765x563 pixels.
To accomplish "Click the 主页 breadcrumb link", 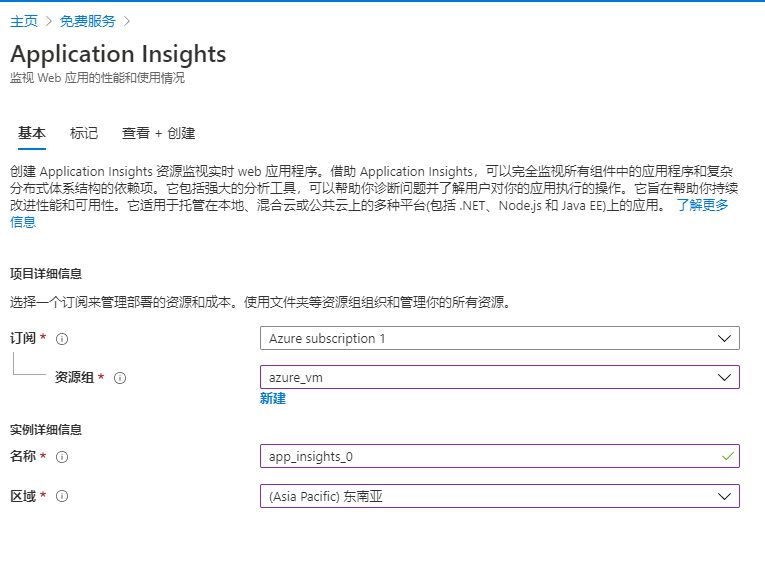I will click(x=24, y=21).
